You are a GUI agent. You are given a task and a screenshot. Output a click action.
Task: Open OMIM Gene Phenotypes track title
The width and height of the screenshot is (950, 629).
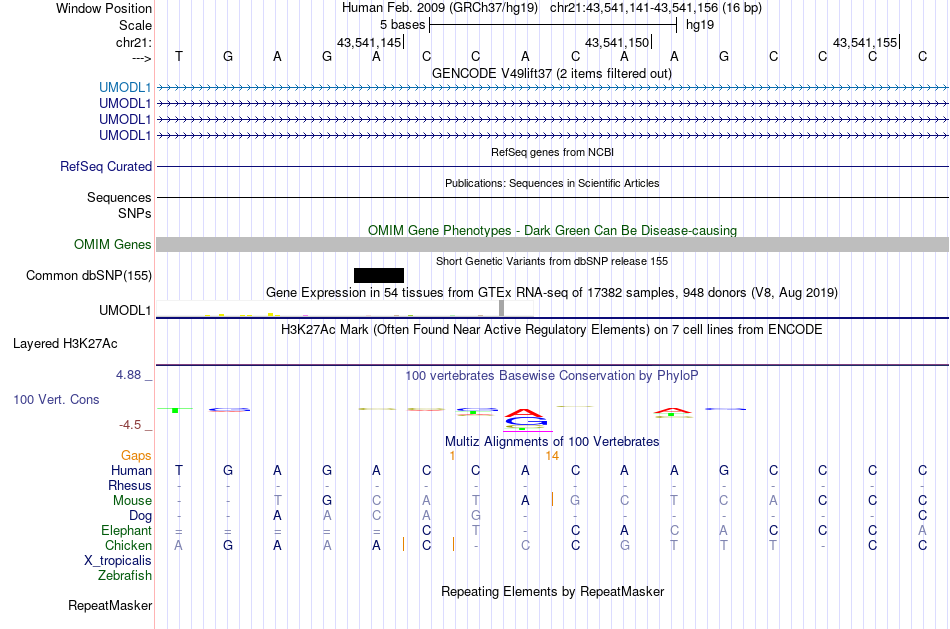(552, 230)
